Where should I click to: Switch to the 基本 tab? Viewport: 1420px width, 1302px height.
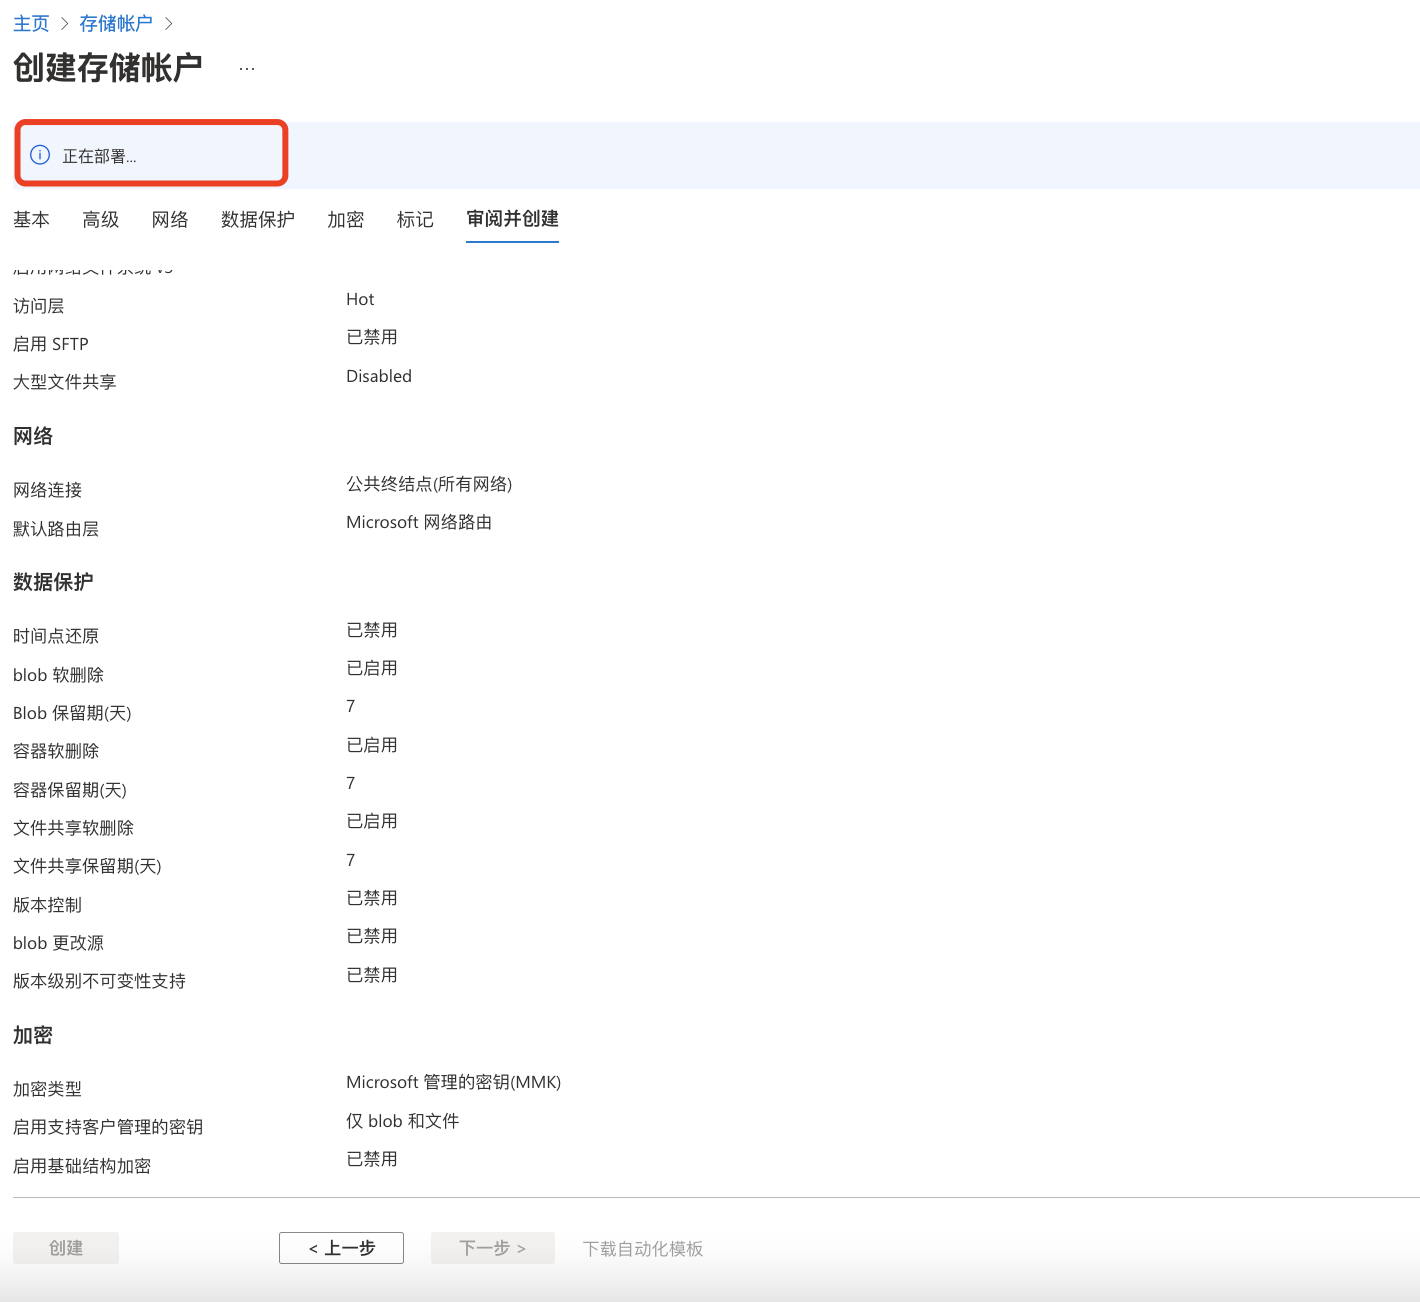tap(31, 219)
